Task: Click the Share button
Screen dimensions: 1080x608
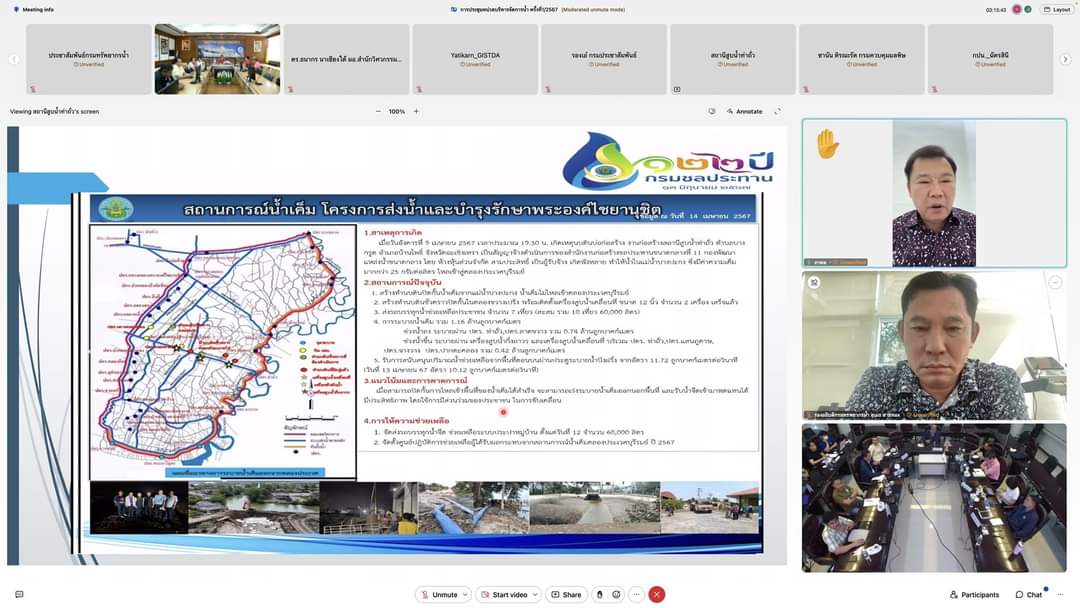Action: point(566,594)
